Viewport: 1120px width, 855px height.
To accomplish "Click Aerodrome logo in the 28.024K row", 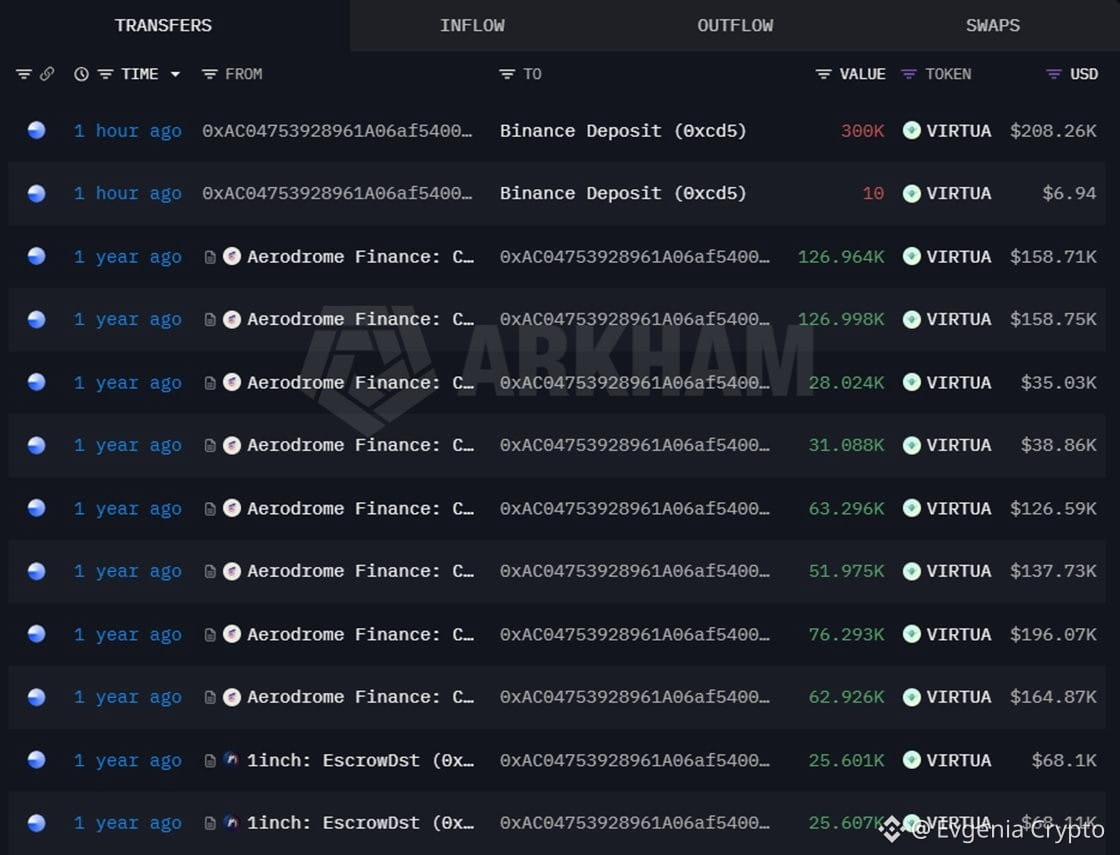I will pyautogui.click(x=232, y=382).
